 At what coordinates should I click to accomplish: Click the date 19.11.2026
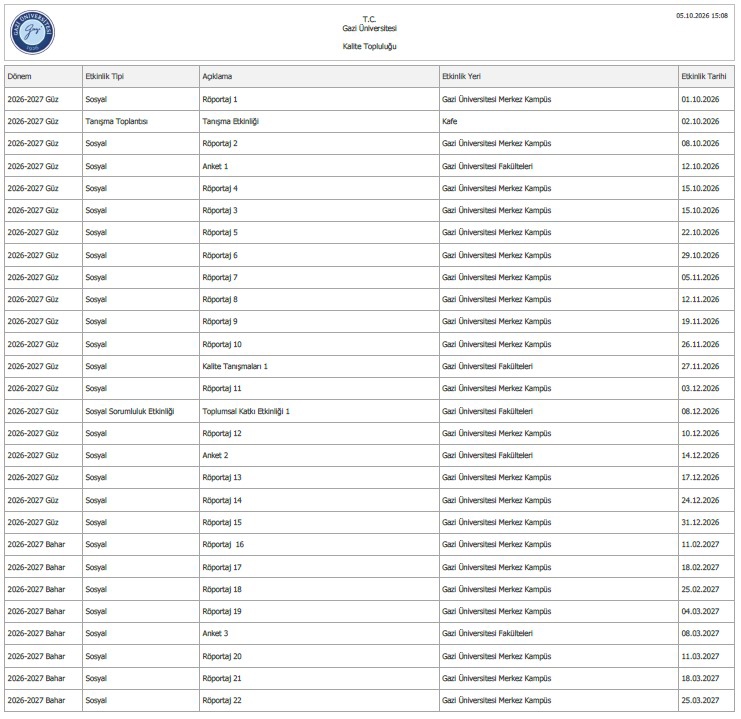pos(700,321)
